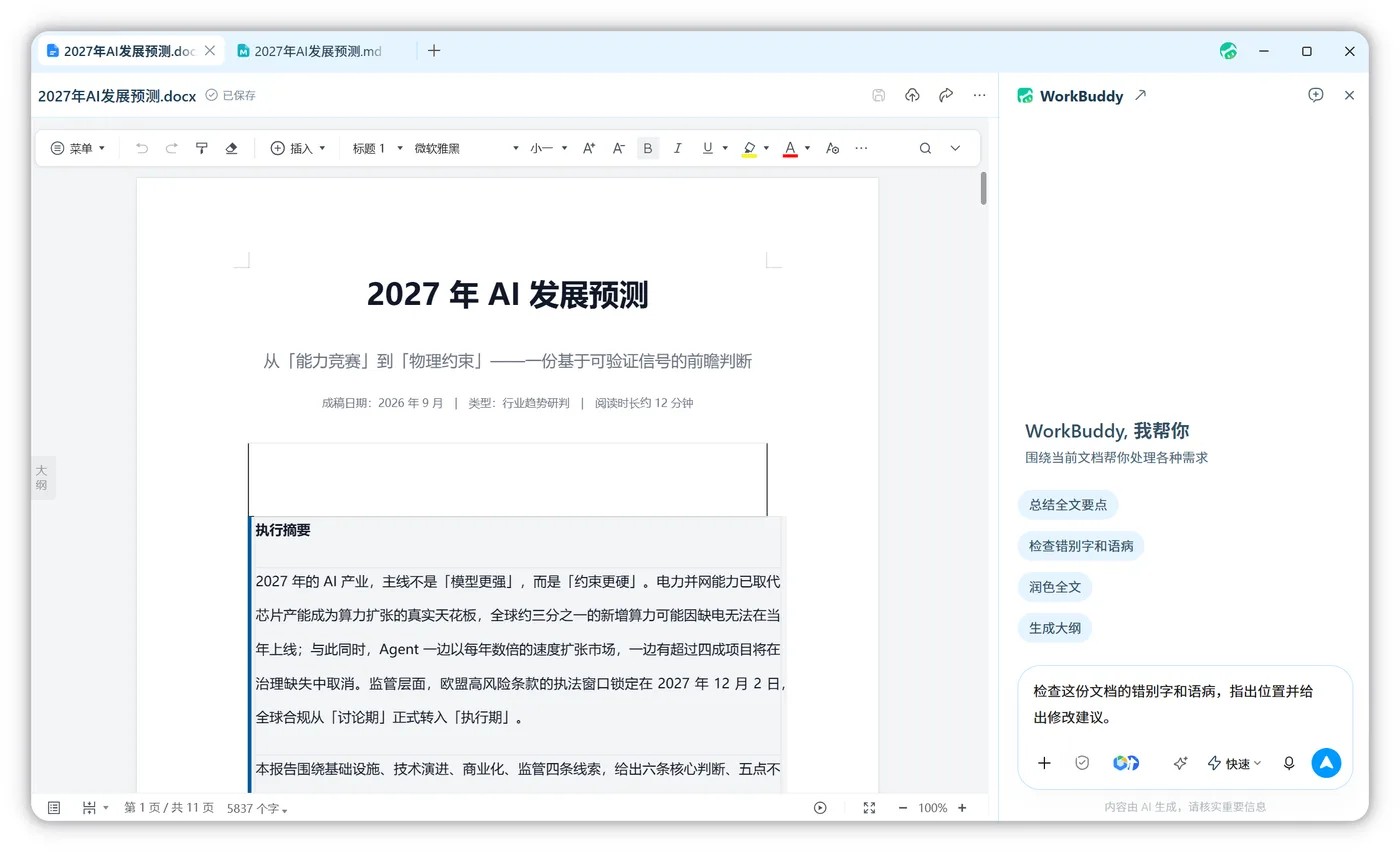
Task: Close the 2027年AI发展预测.docx tab
Action: tap(210, 51)
